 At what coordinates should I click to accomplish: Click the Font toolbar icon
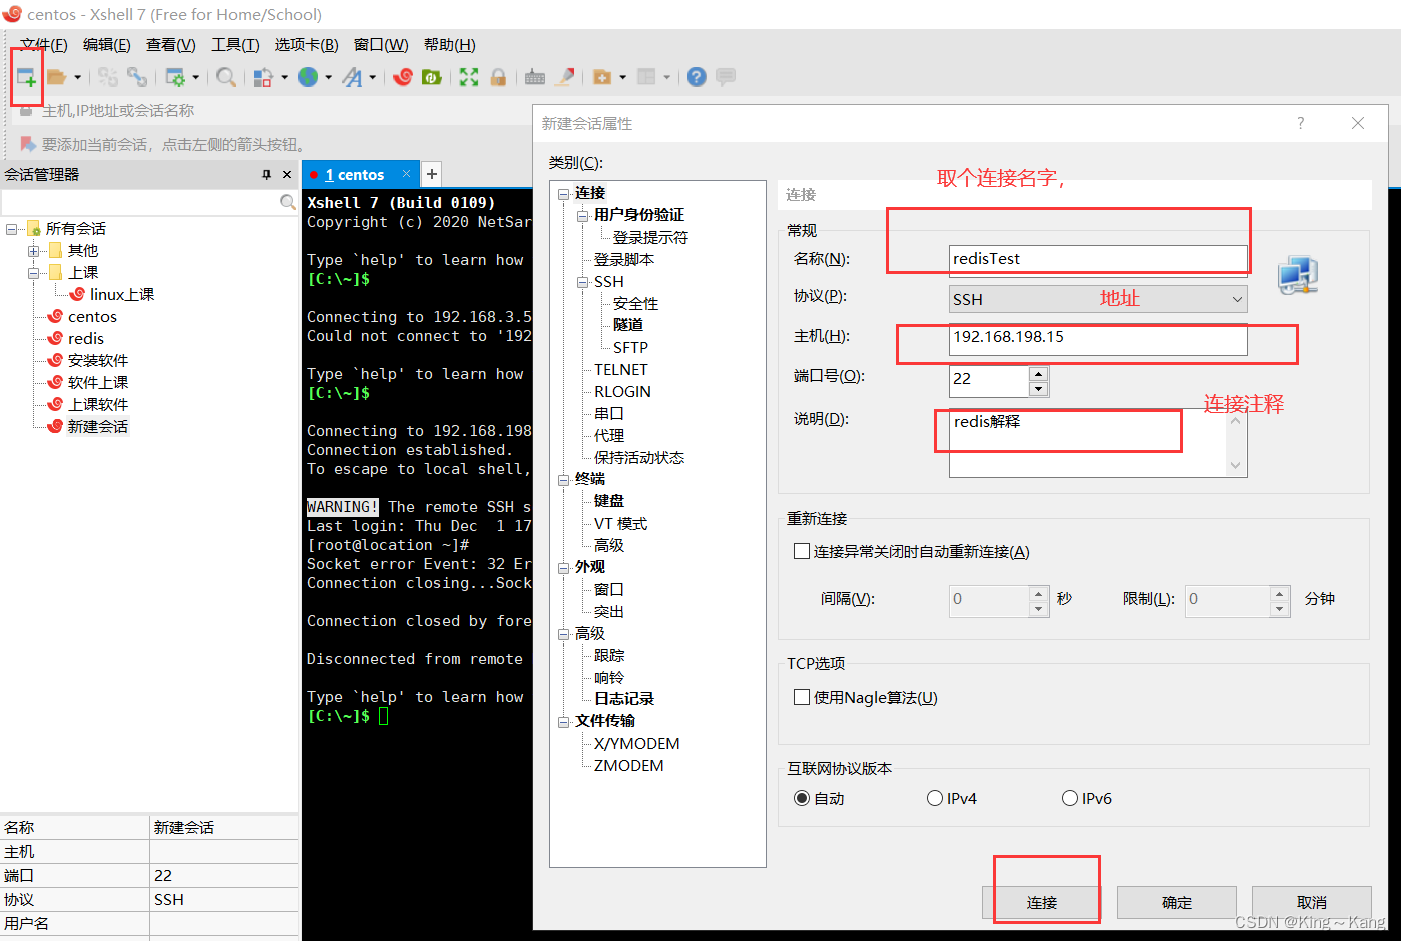point(352,77)
